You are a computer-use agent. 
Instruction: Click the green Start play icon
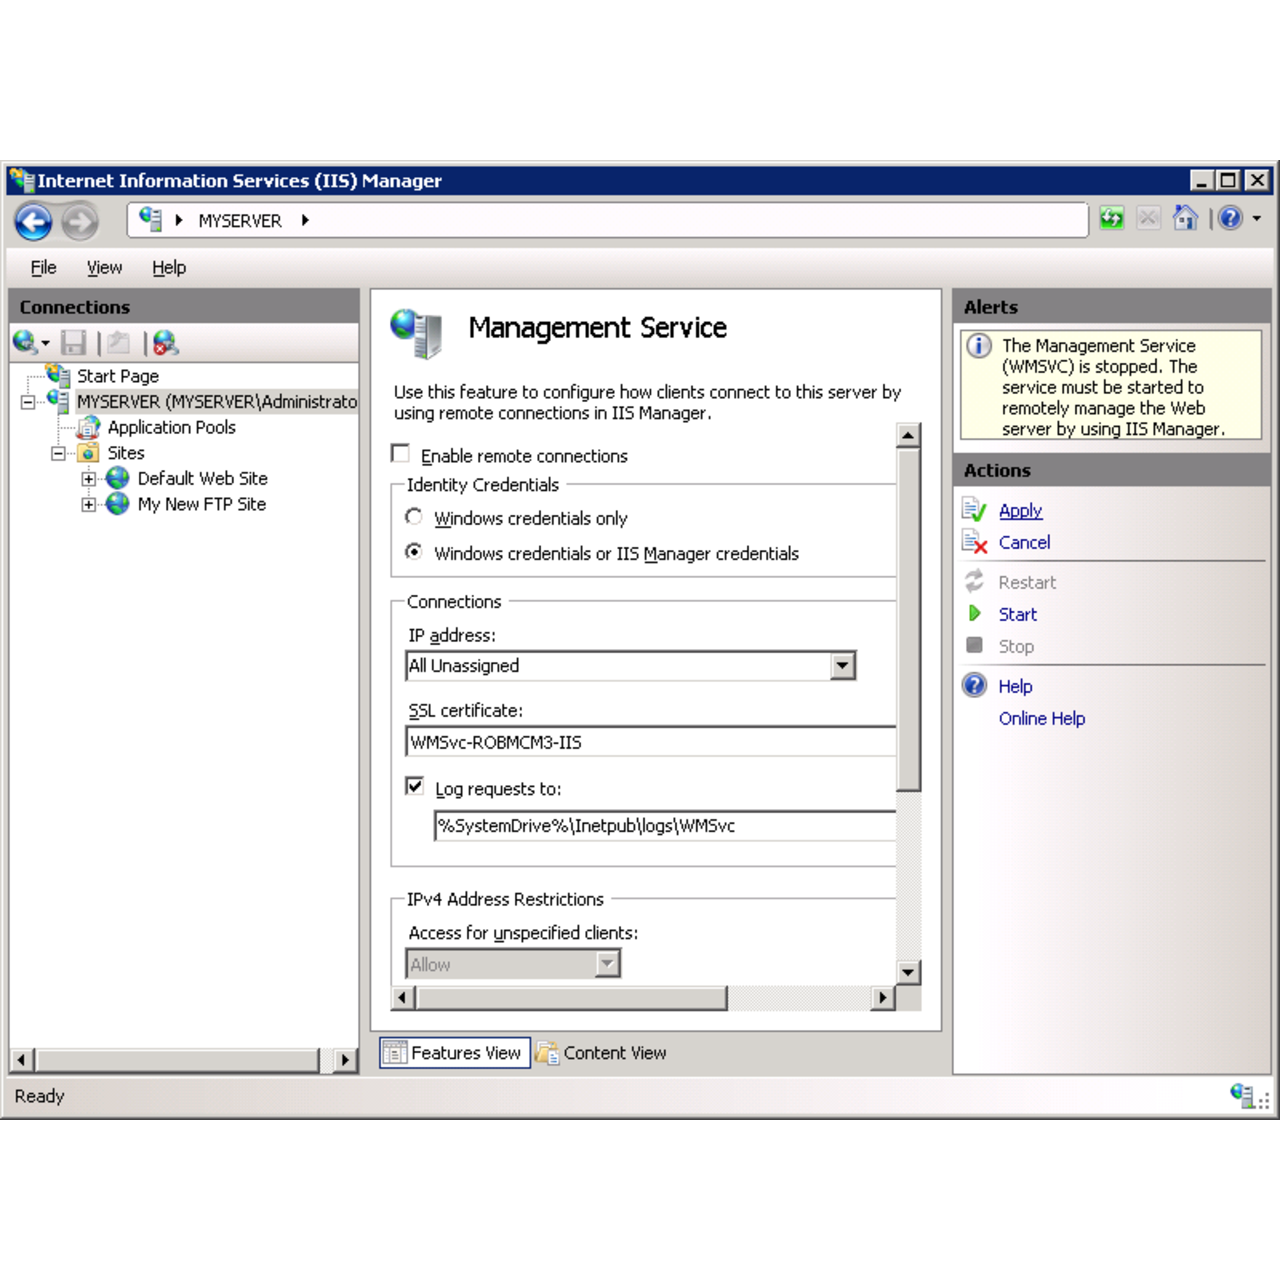pos(974,613)
